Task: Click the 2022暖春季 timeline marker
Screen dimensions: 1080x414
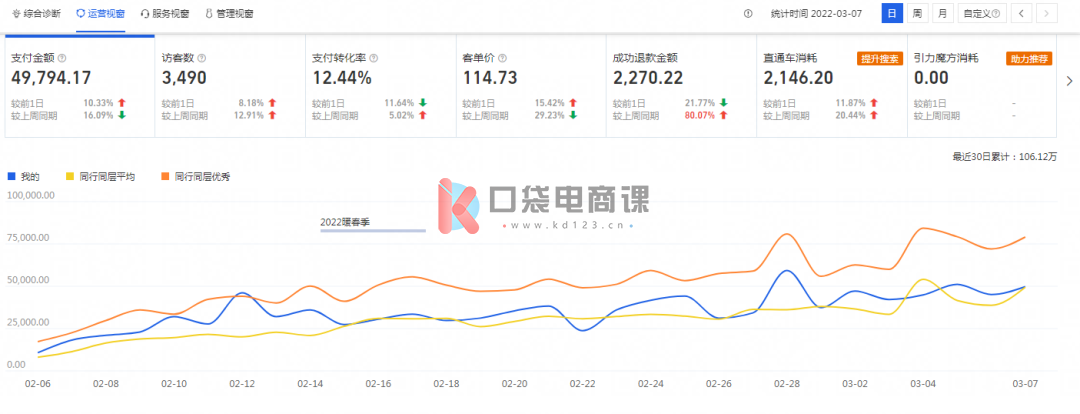Action: tap(346, 222)
